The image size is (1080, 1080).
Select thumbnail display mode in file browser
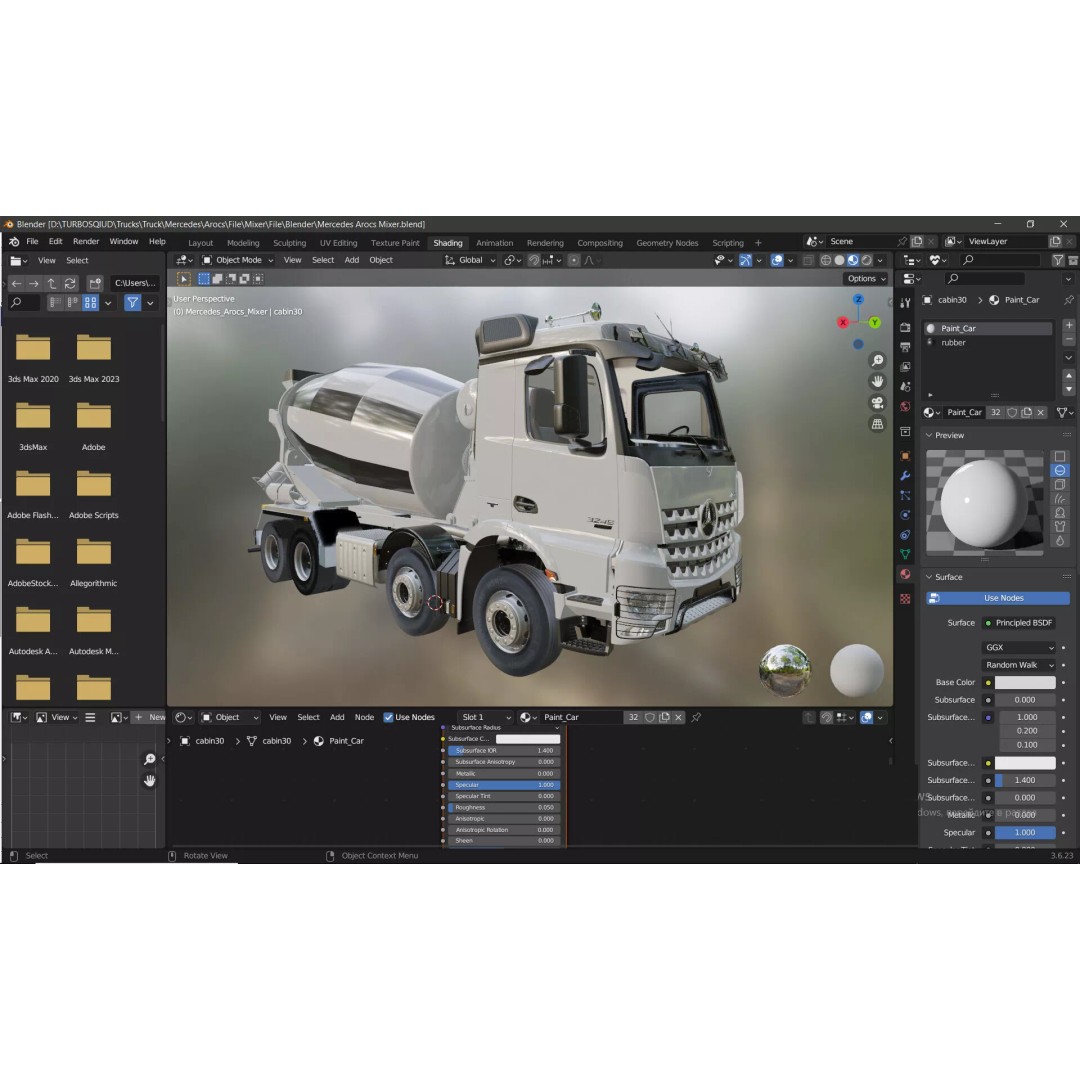(90, 302)
